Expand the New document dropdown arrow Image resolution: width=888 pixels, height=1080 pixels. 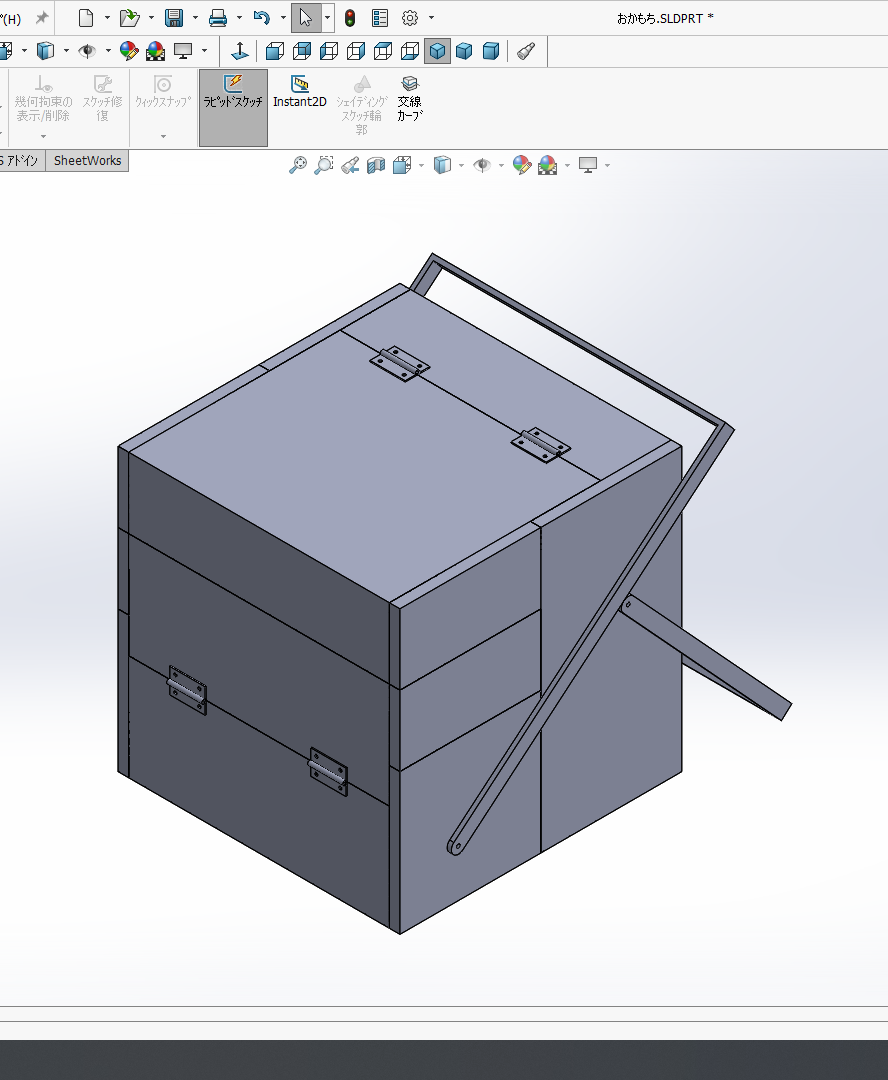click(x=107, y=18)
